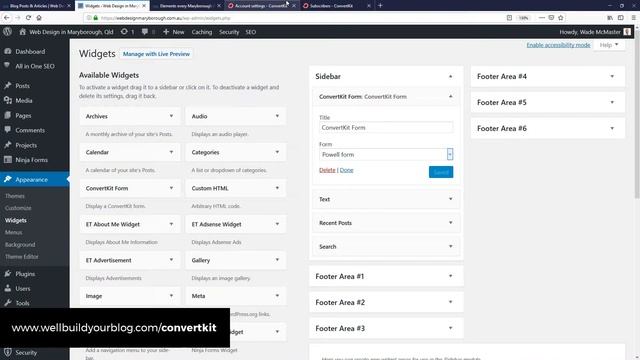Click Manage with Live Preview button
This screenshot has width=640, height=360.
tap(156, 54)
